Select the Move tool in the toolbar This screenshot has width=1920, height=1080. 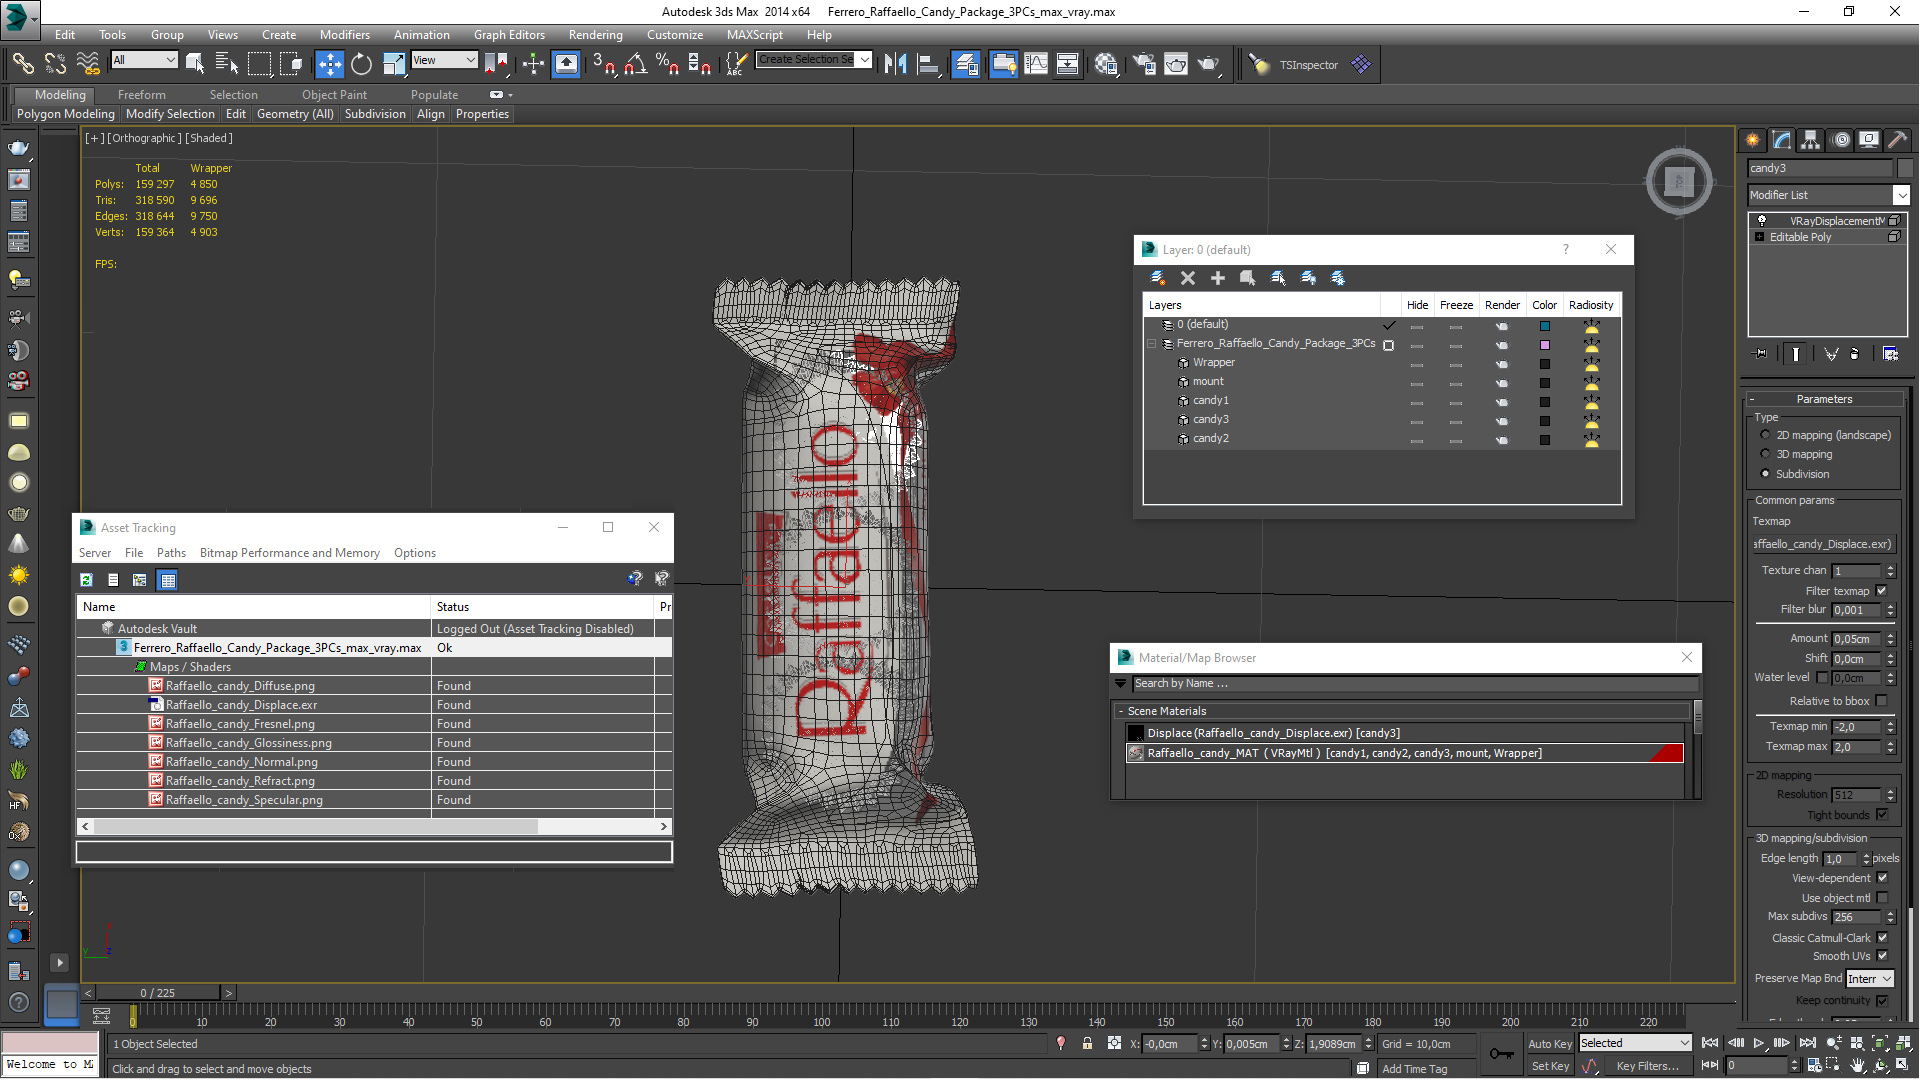click(329, 64)
